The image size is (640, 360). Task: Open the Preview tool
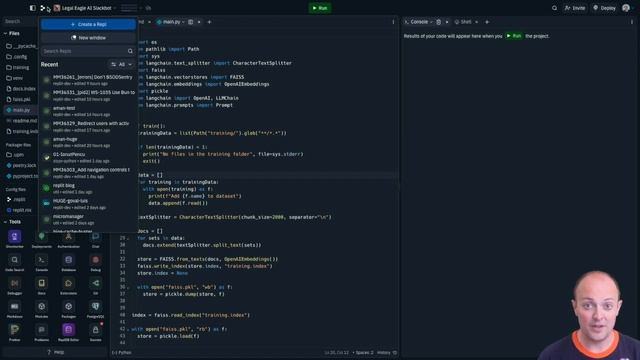pos(15,332)
